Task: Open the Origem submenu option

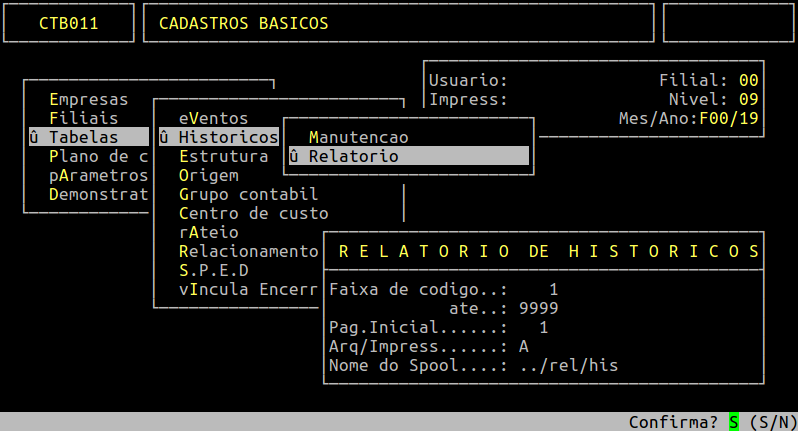Action: (x=208, y=175)
